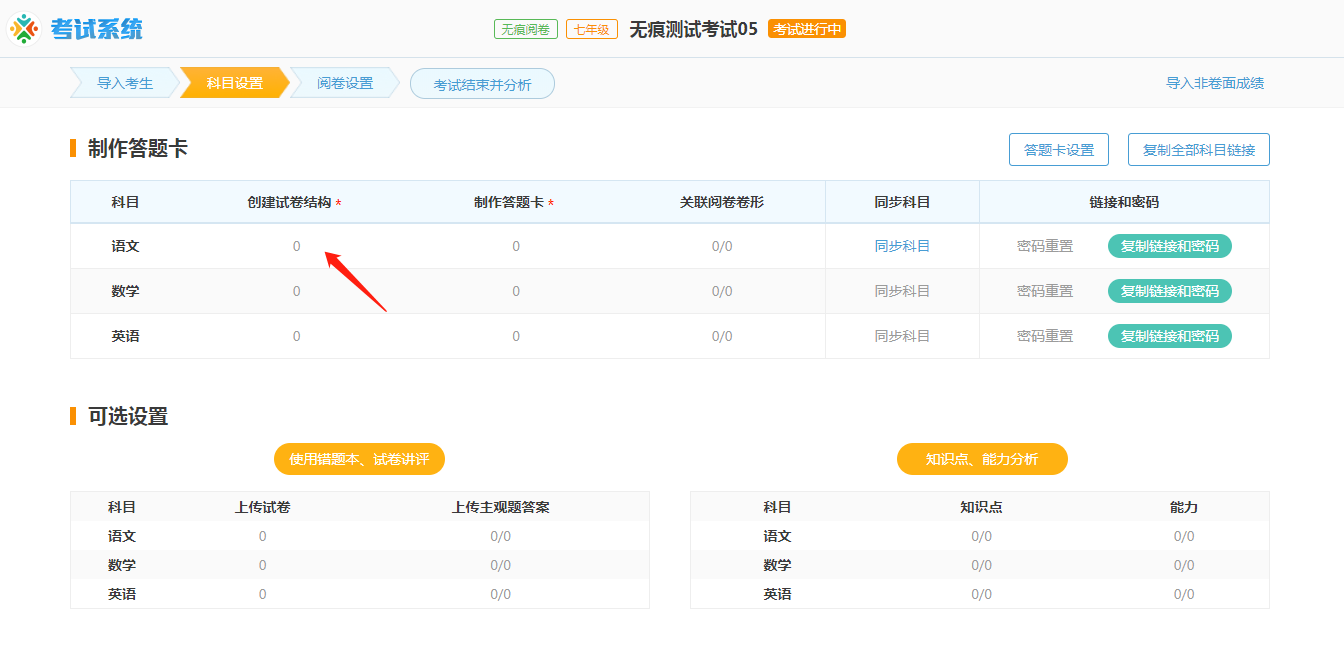Click 知识点 value for 数学
Viewport: 1344px width, 655px height.
pyautogui.click(x=982, y=565)
